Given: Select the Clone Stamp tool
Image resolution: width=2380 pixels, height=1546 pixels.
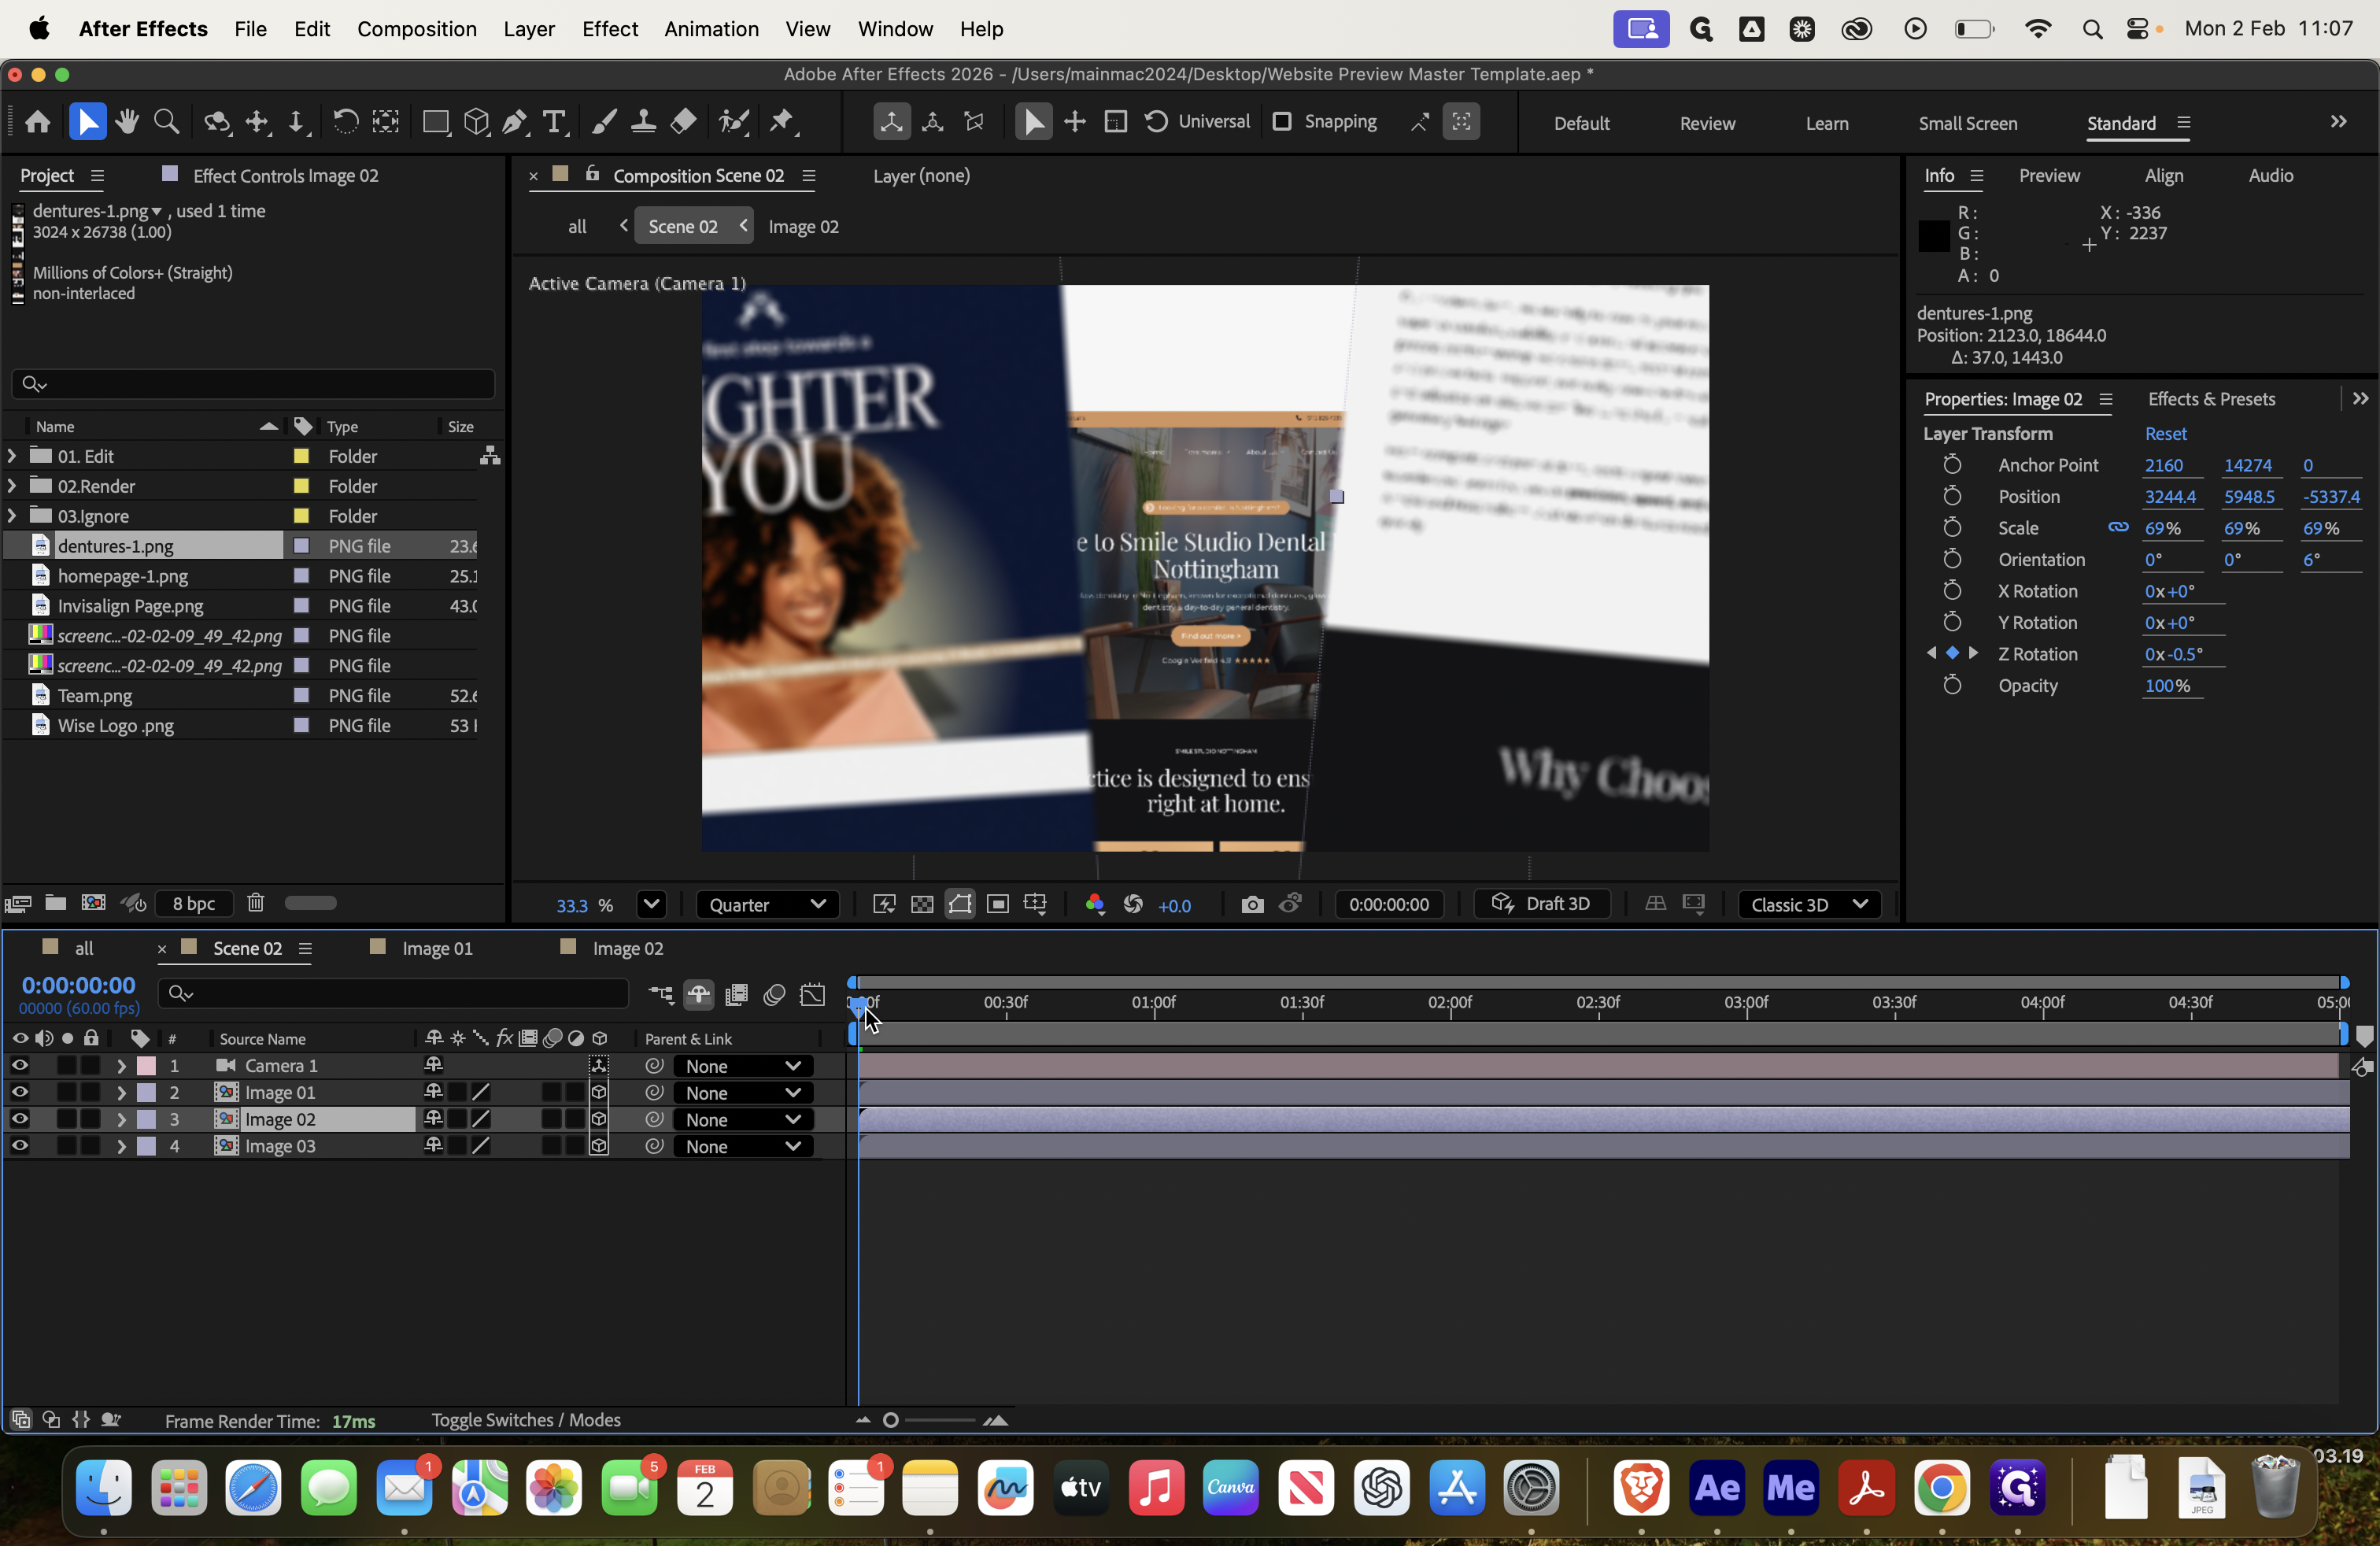Looking at the screenshot, I should (x=643, y=122).
